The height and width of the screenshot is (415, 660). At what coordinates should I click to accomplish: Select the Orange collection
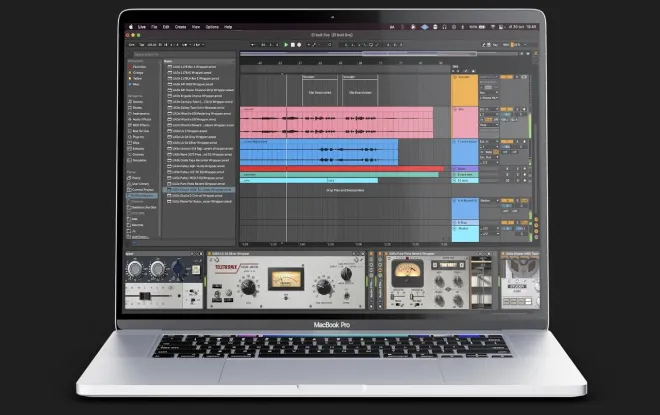click(137, 73)
